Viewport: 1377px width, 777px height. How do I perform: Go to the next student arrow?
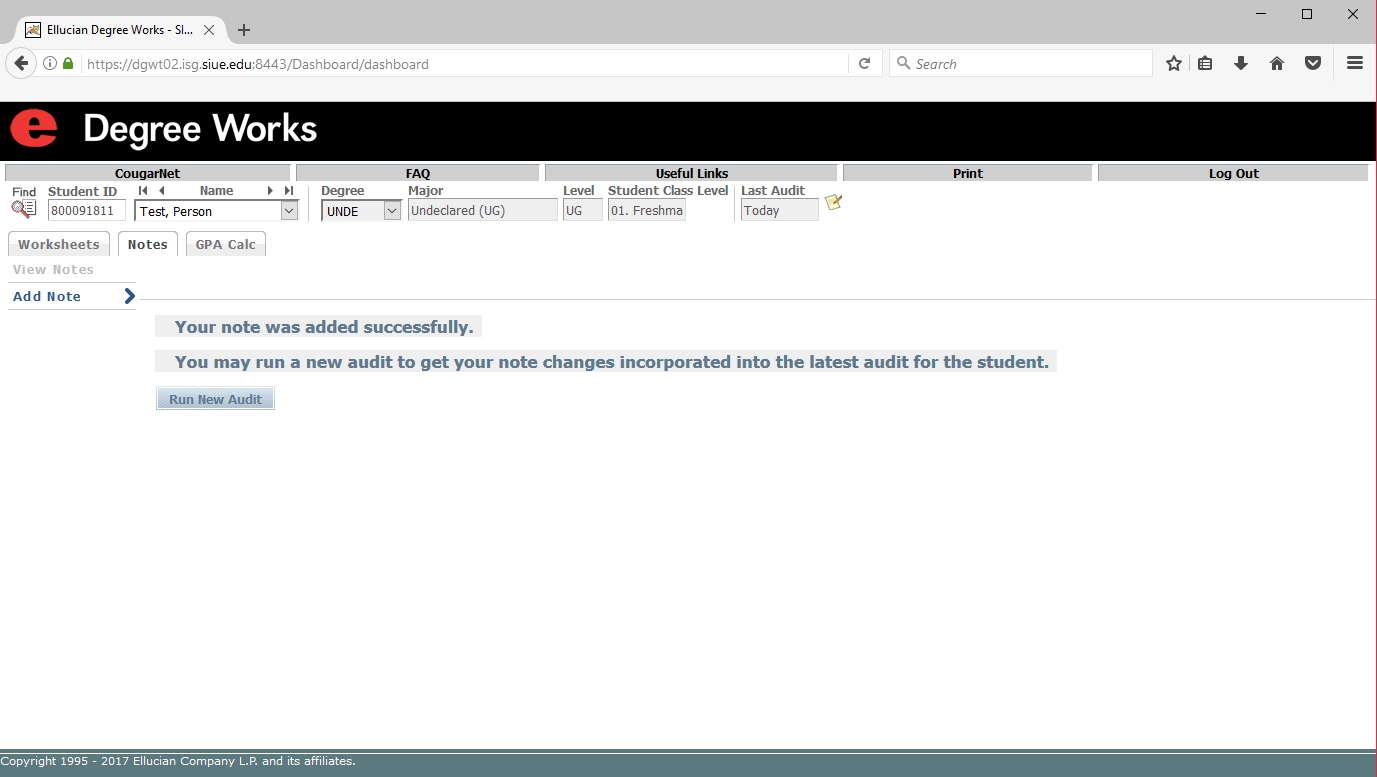click(x=270, y=190)
